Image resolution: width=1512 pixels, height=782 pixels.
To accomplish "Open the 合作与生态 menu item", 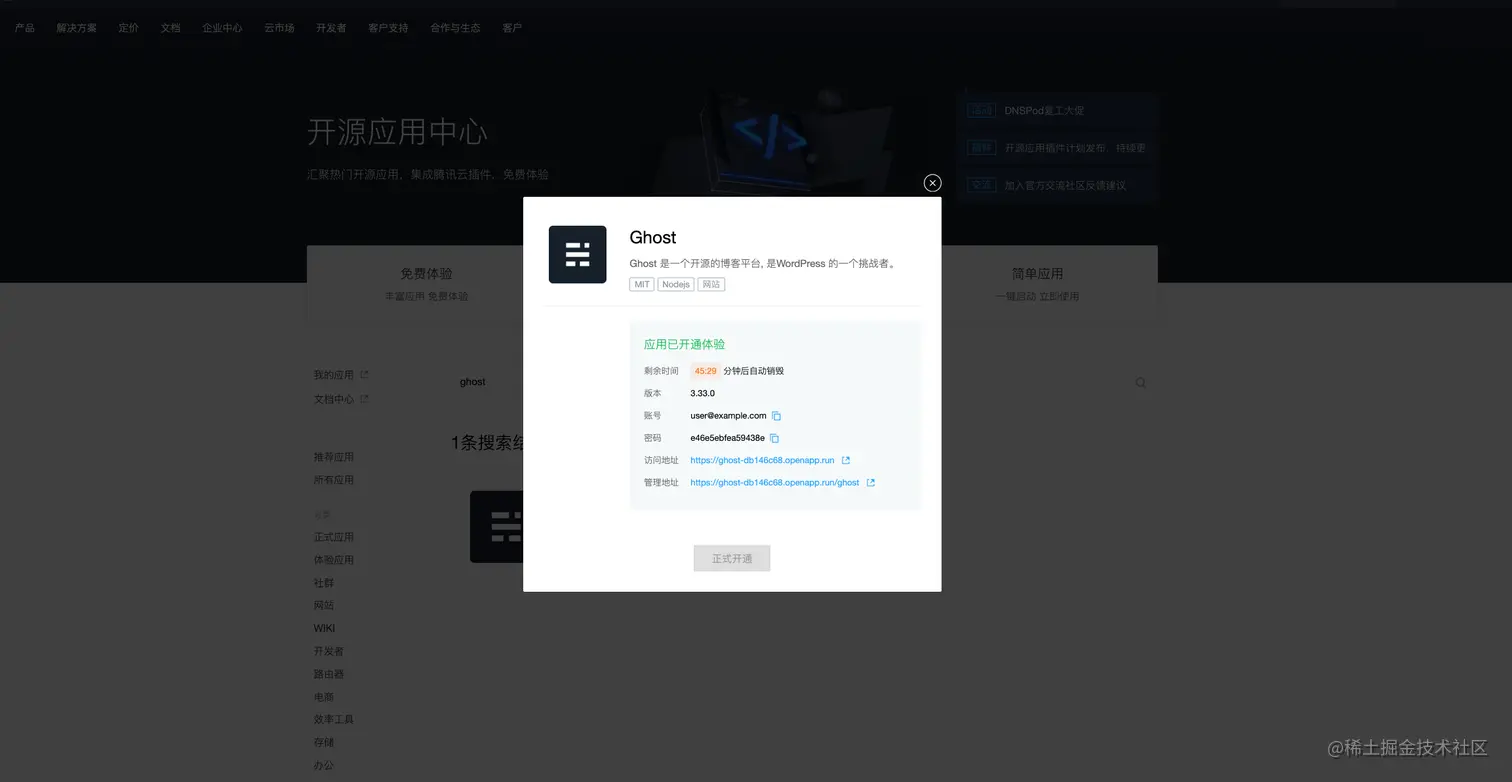I will click(455, 28).
